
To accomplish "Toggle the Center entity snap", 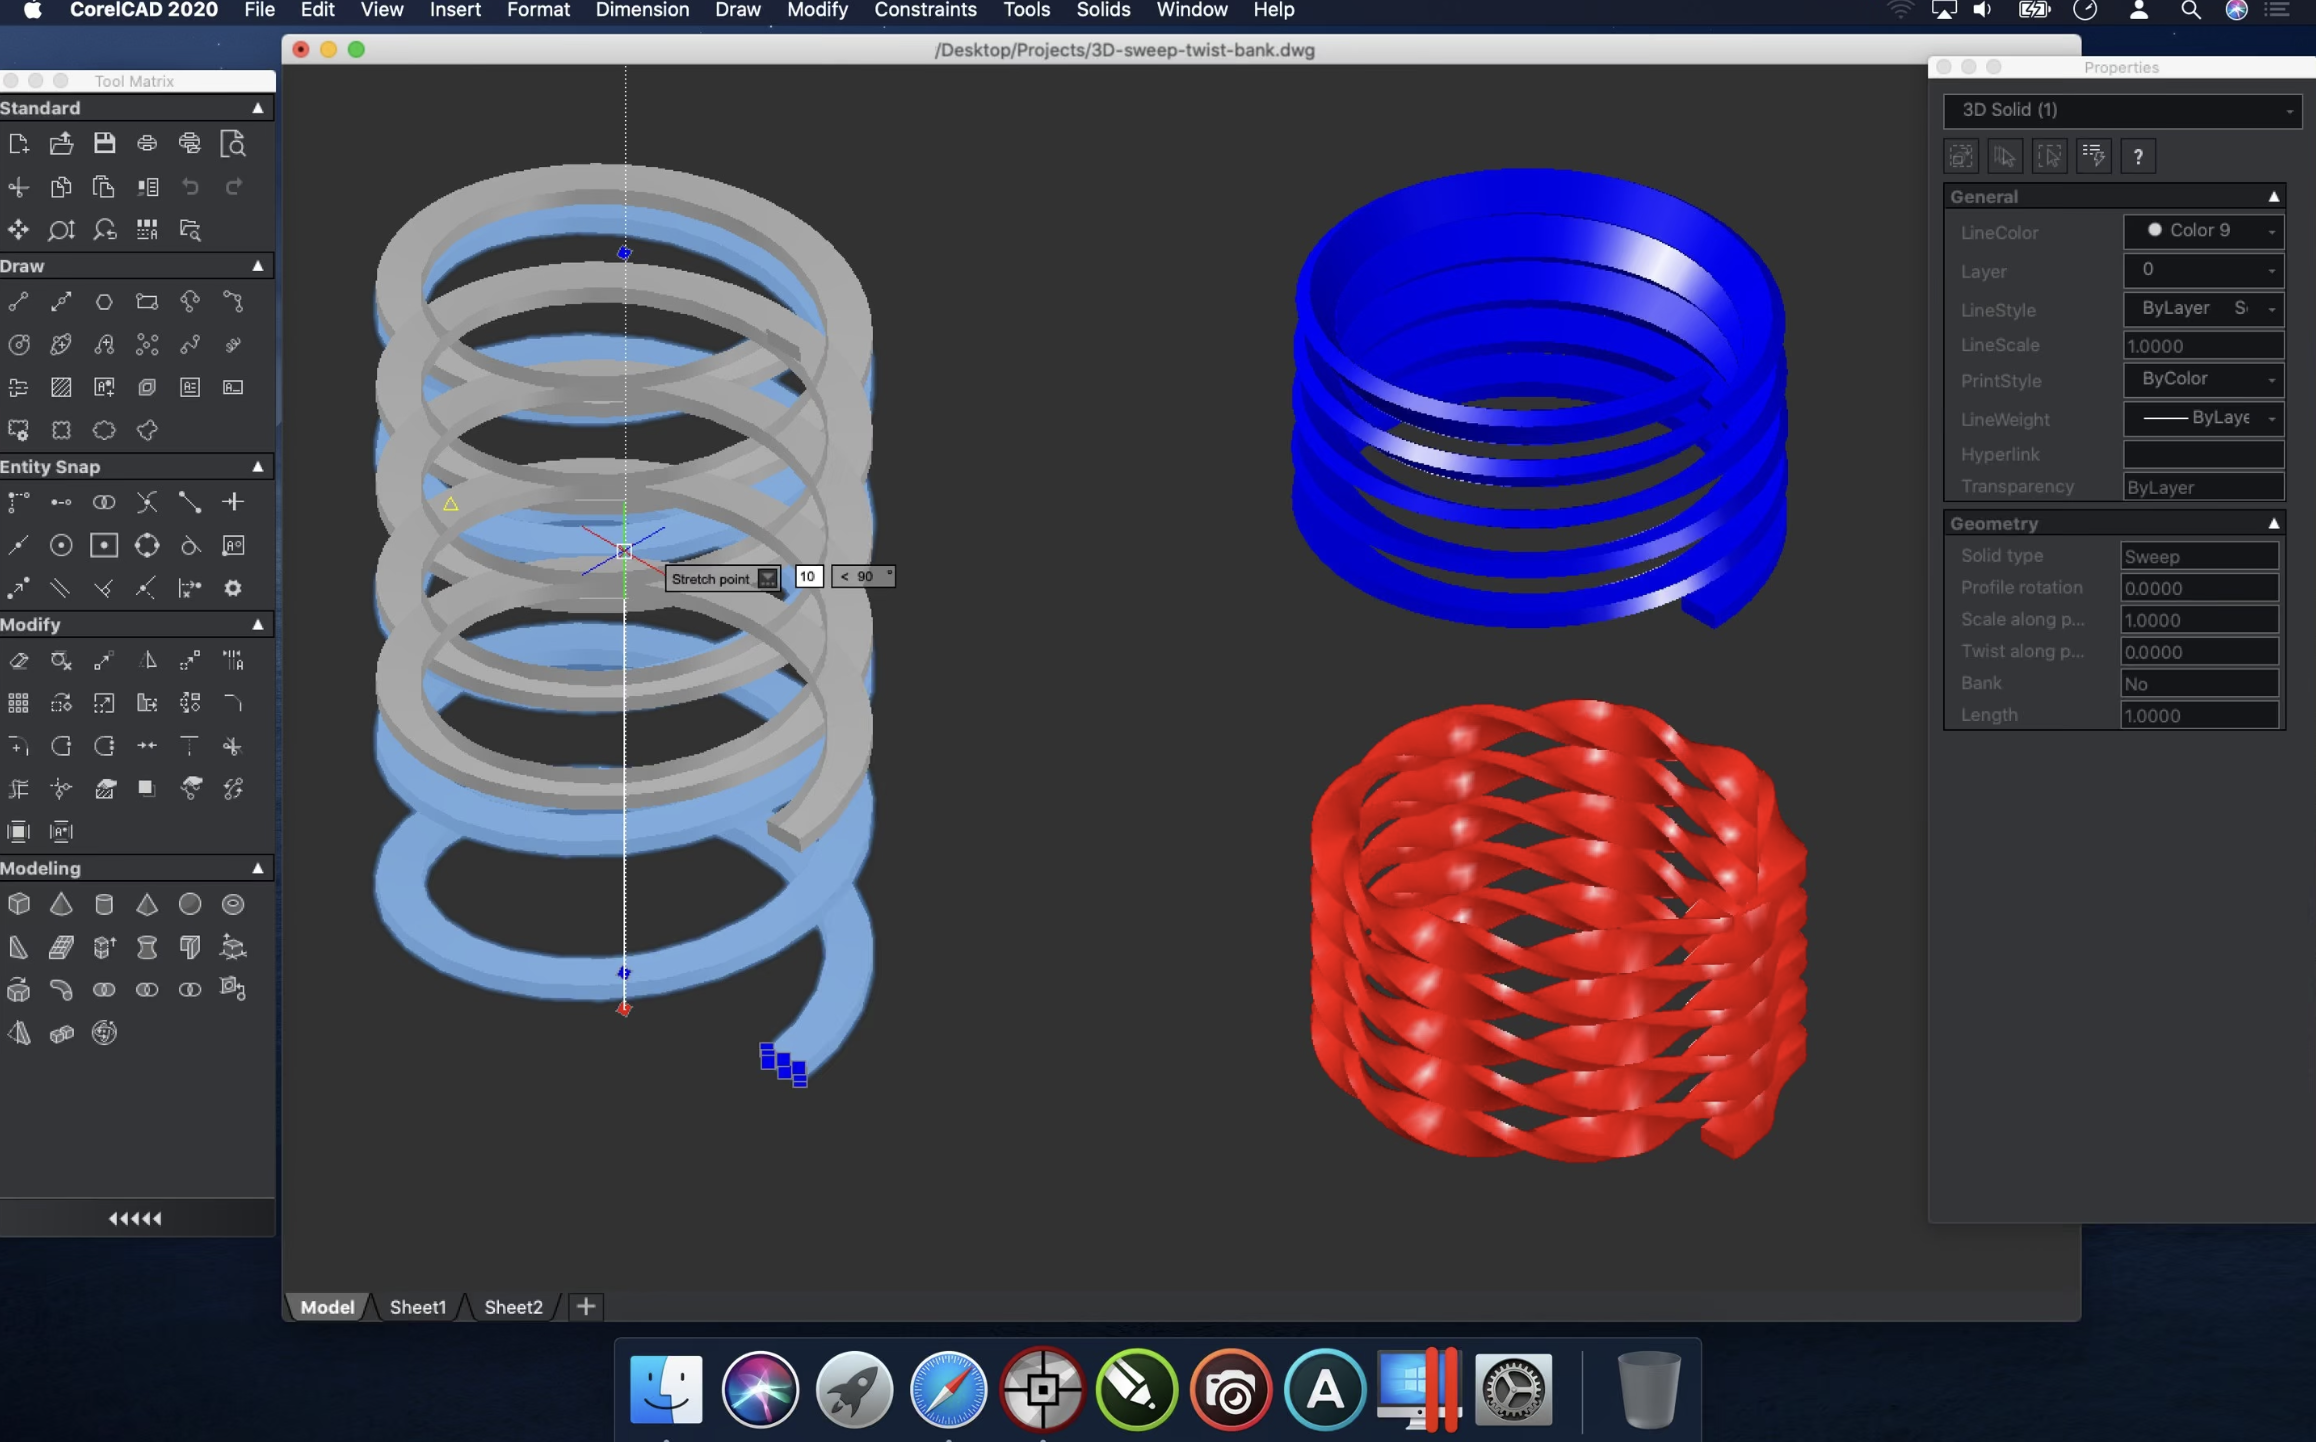I will tap(61, 545).
